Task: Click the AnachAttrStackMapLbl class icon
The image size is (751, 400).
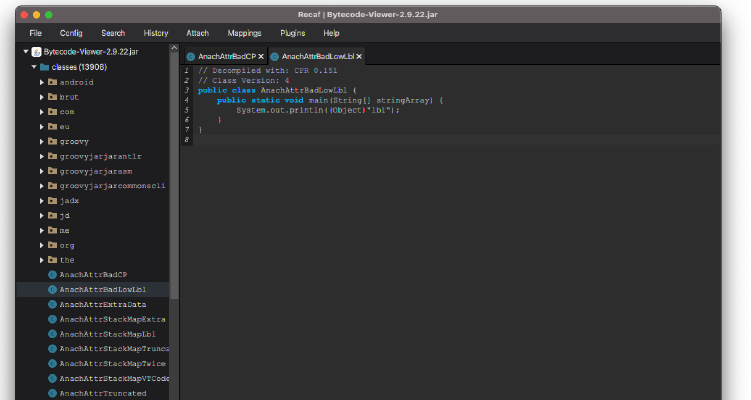Action: 53,334
